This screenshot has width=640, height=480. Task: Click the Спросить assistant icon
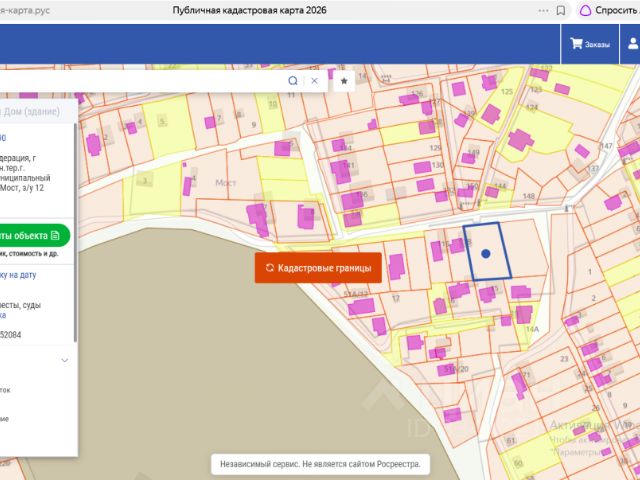pos(586,11)
